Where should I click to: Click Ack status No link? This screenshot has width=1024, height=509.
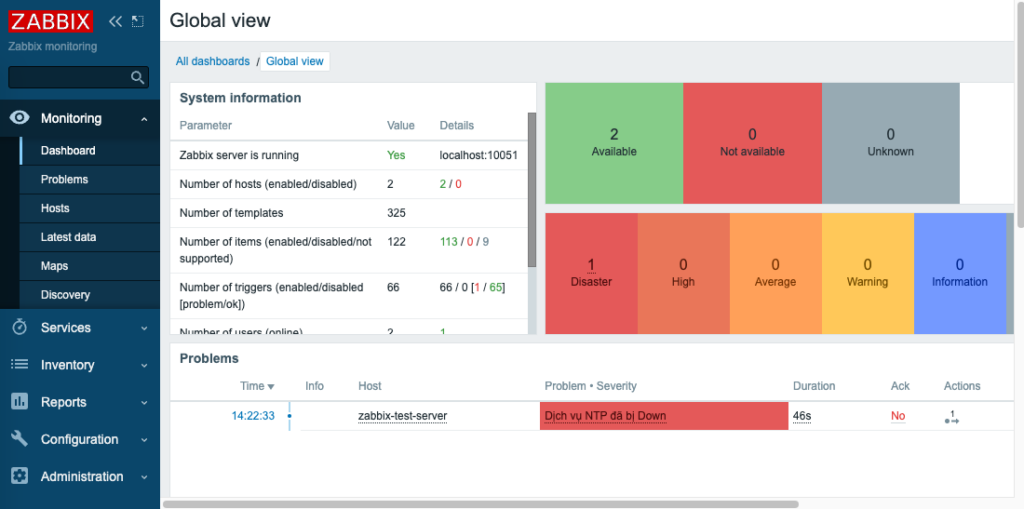click(898, 416)
